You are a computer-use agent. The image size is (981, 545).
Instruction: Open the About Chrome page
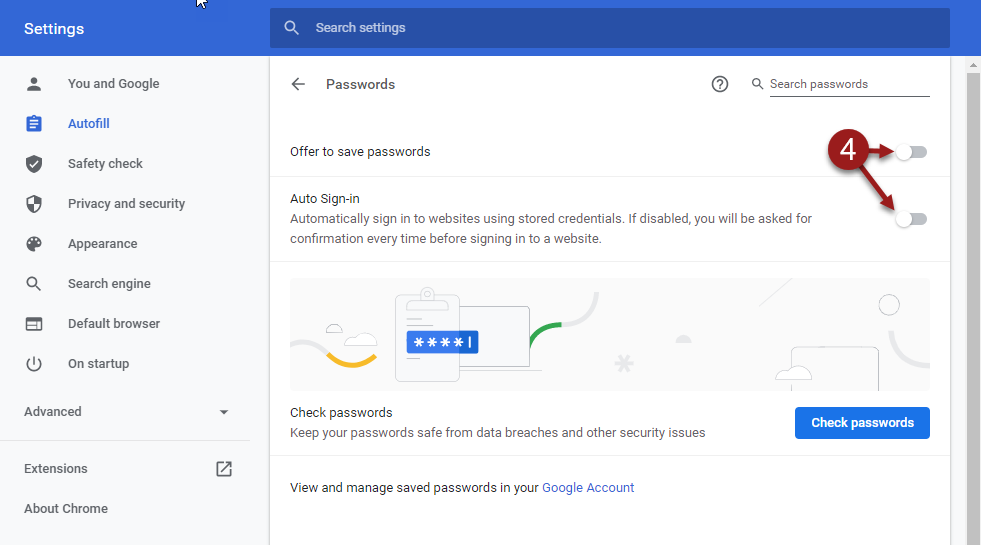pyautogui.click(x=66, y=509)
